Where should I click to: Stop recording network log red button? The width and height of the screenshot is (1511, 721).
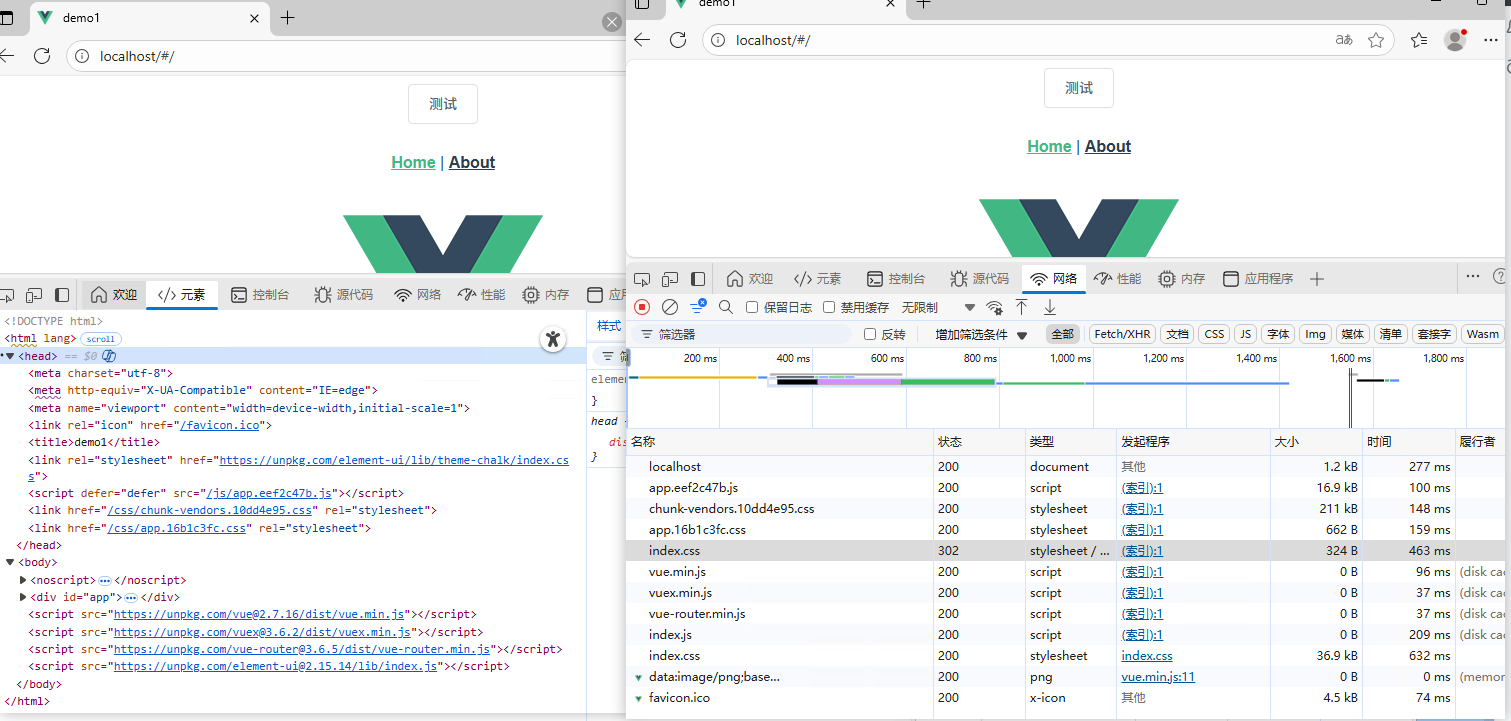(643, 307)
